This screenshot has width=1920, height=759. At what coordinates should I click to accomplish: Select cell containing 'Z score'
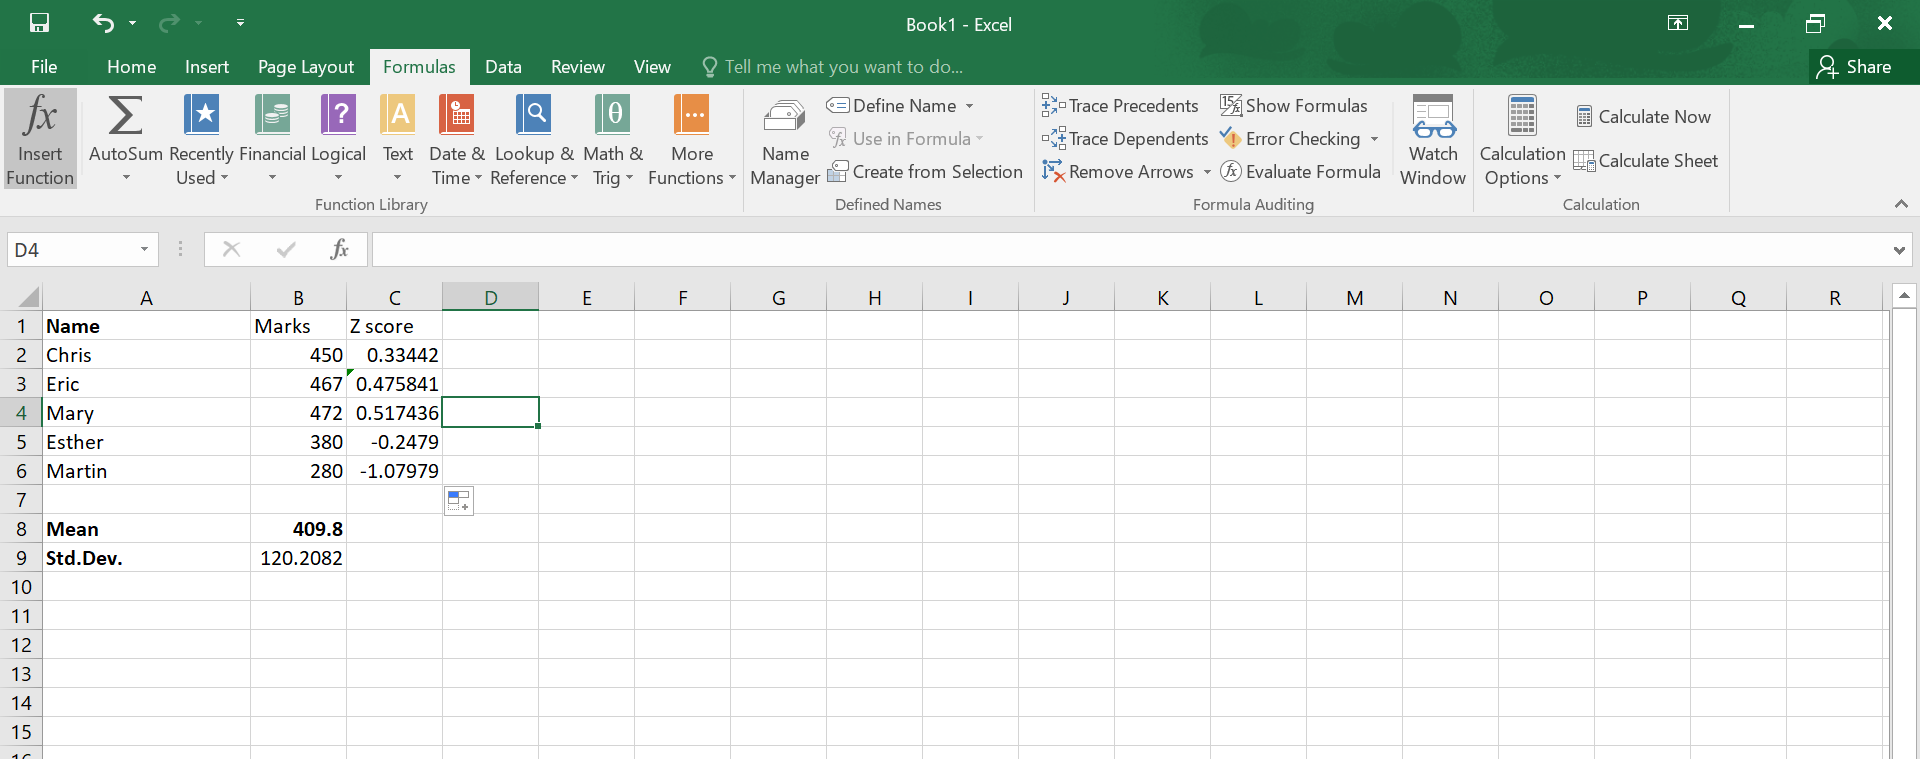click(394, 326)
